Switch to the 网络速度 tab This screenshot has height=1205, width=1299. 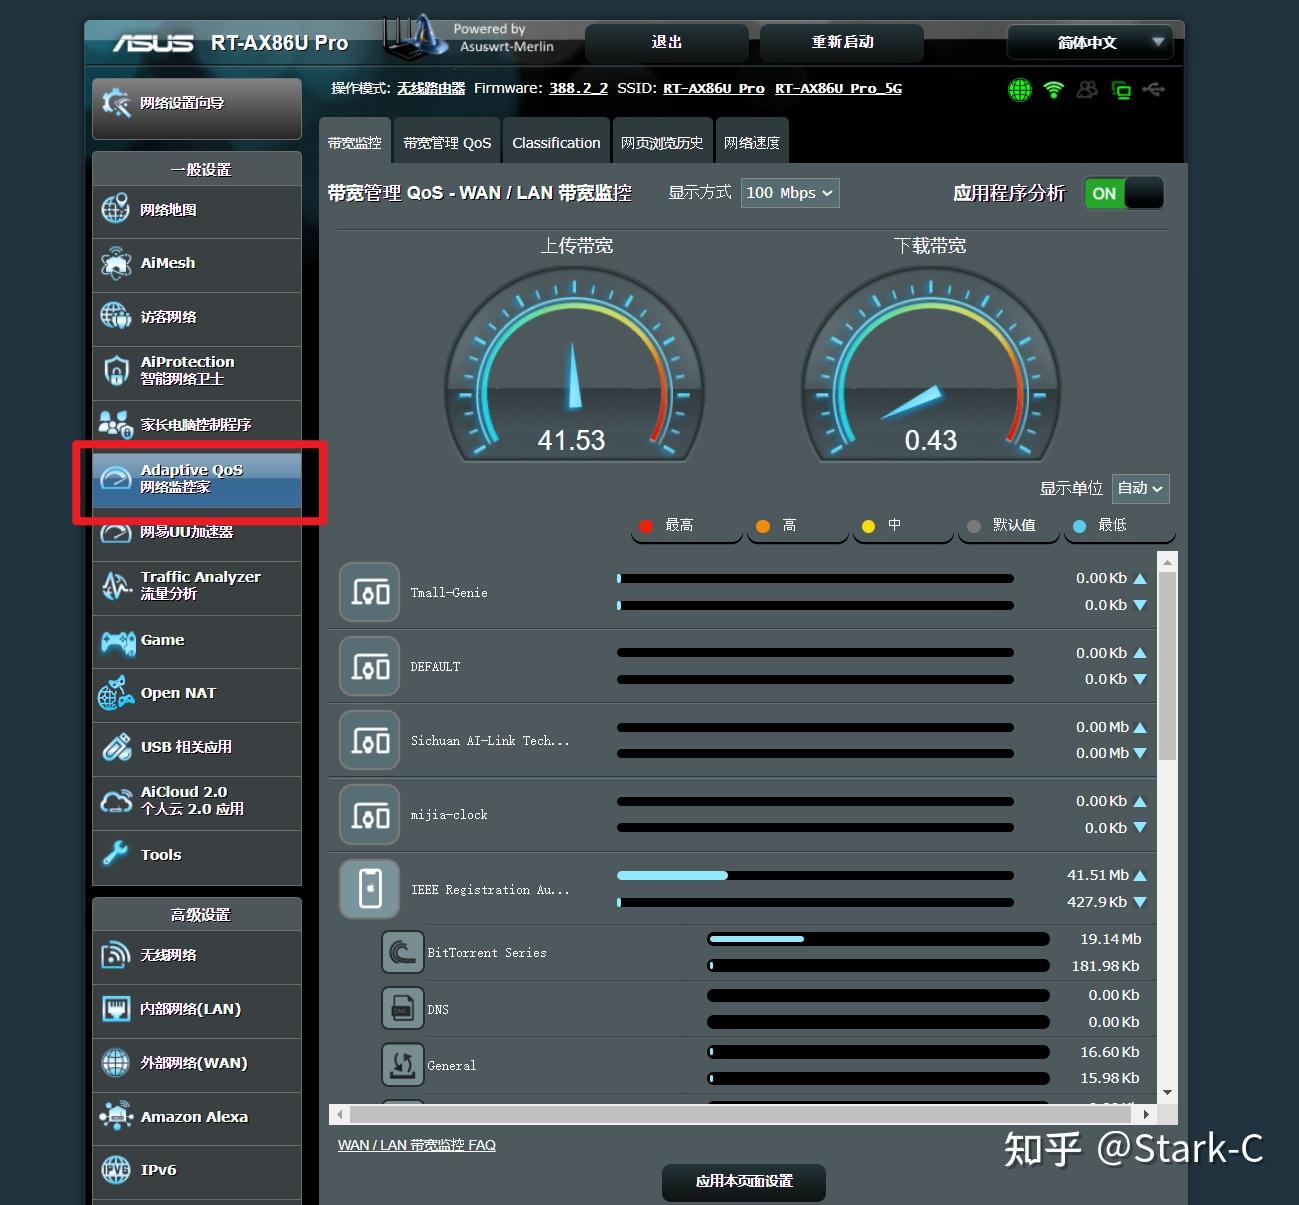752,142
